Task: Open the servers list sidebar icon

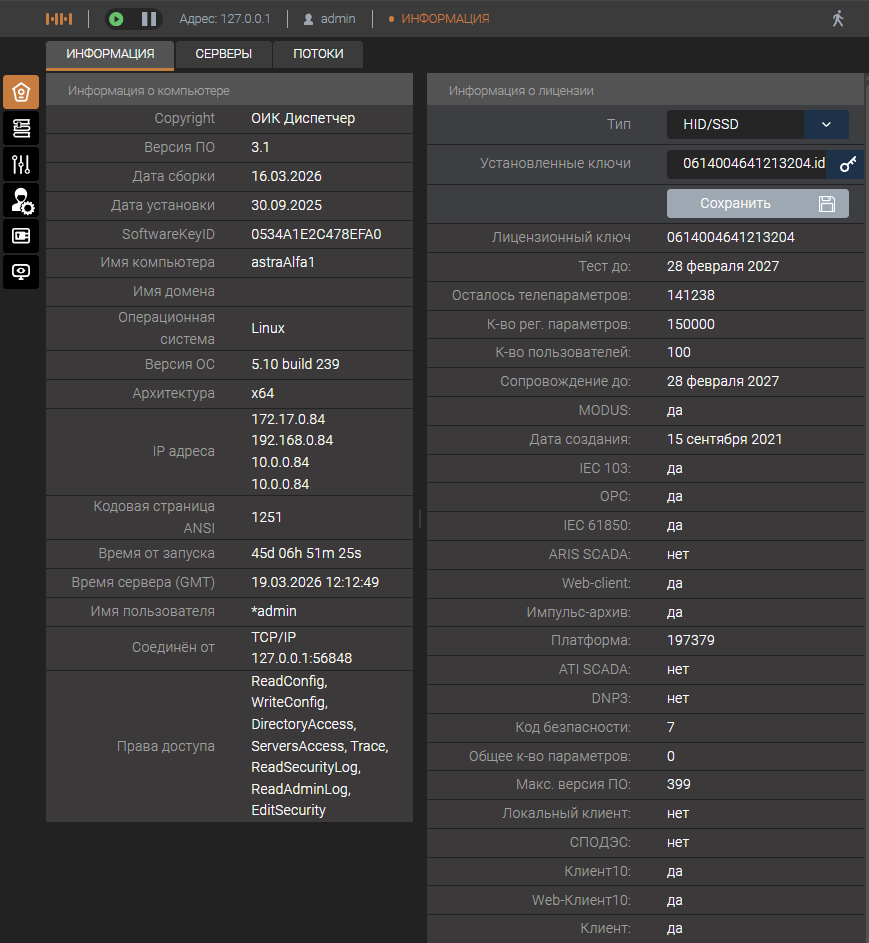Action: click(21, 128)
